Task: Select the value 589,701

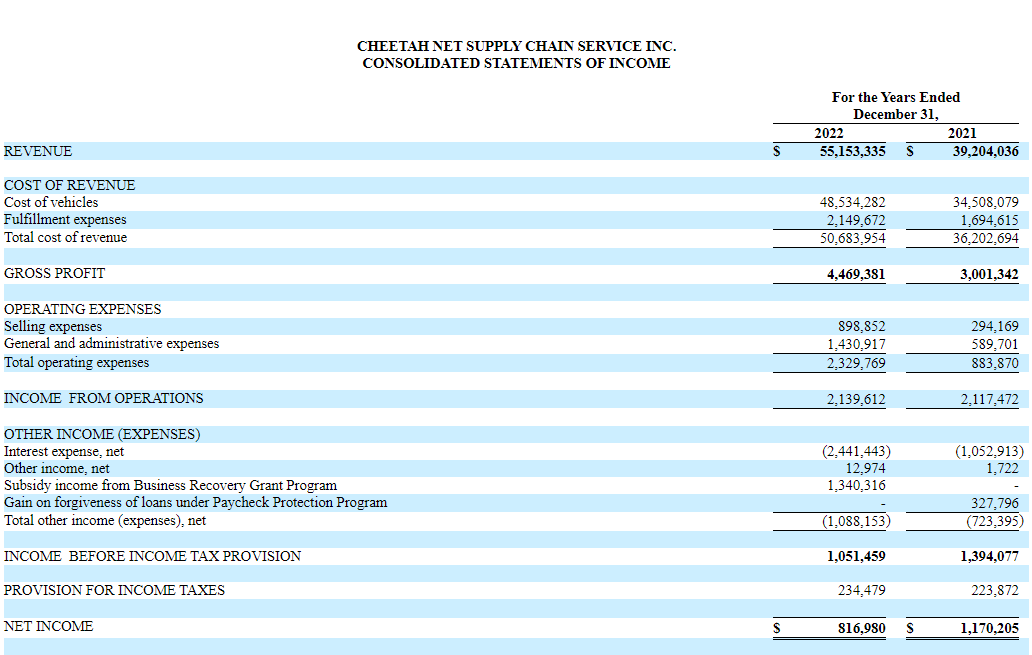Action: (994, 344)
